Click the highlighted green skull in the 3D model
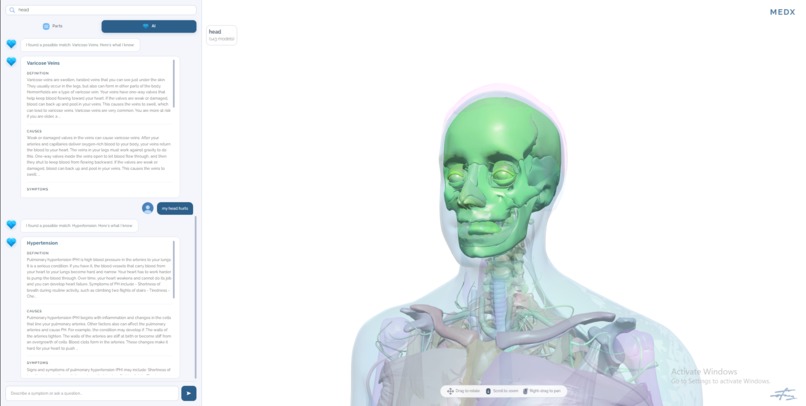 [501, 175]
